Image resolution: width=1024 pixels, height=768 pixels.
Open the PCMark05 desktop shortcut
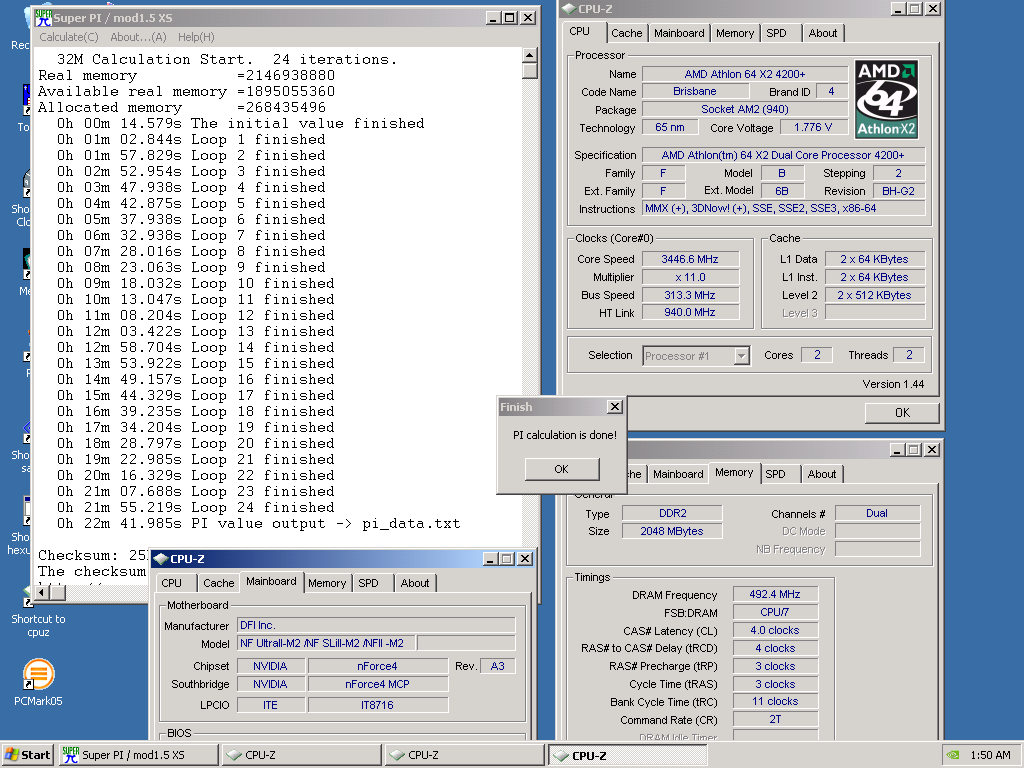(x=38, y=682)
